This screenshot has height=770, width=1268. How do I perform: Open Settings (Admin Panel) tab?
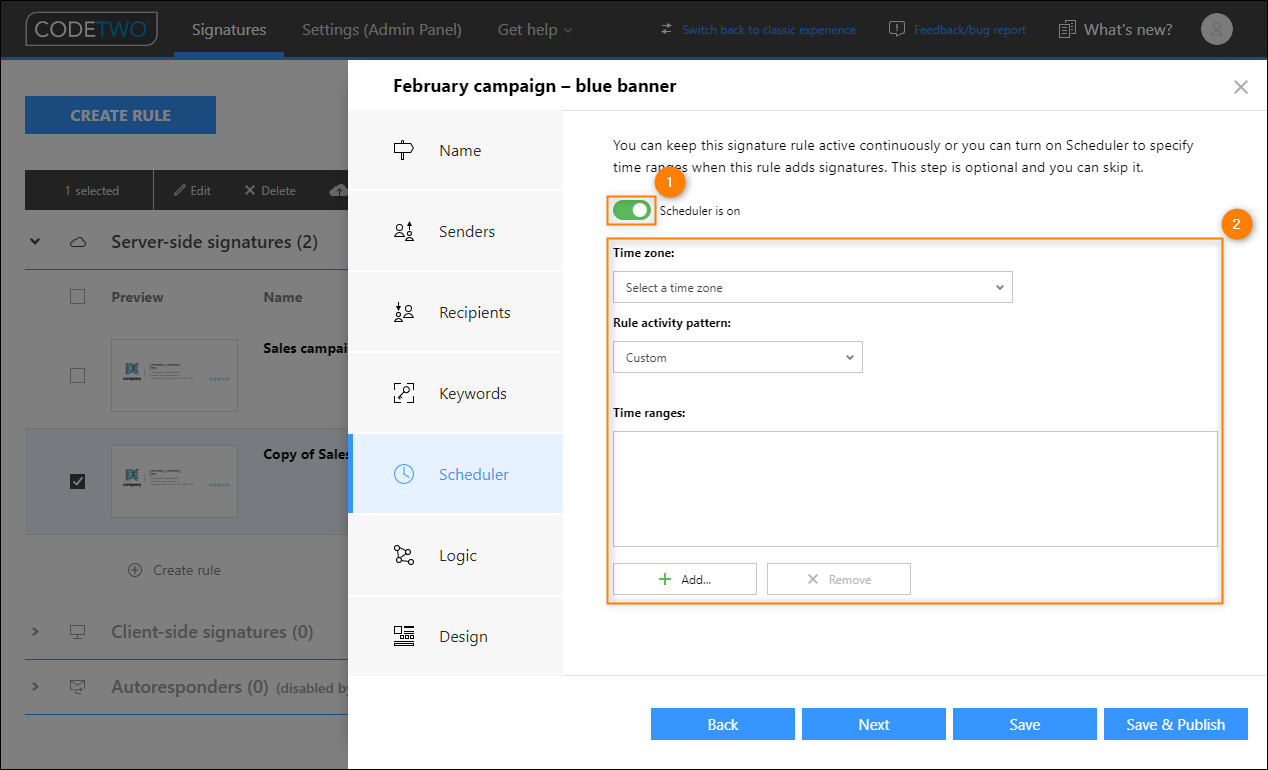pyautogui.click(x=382, y=29)
